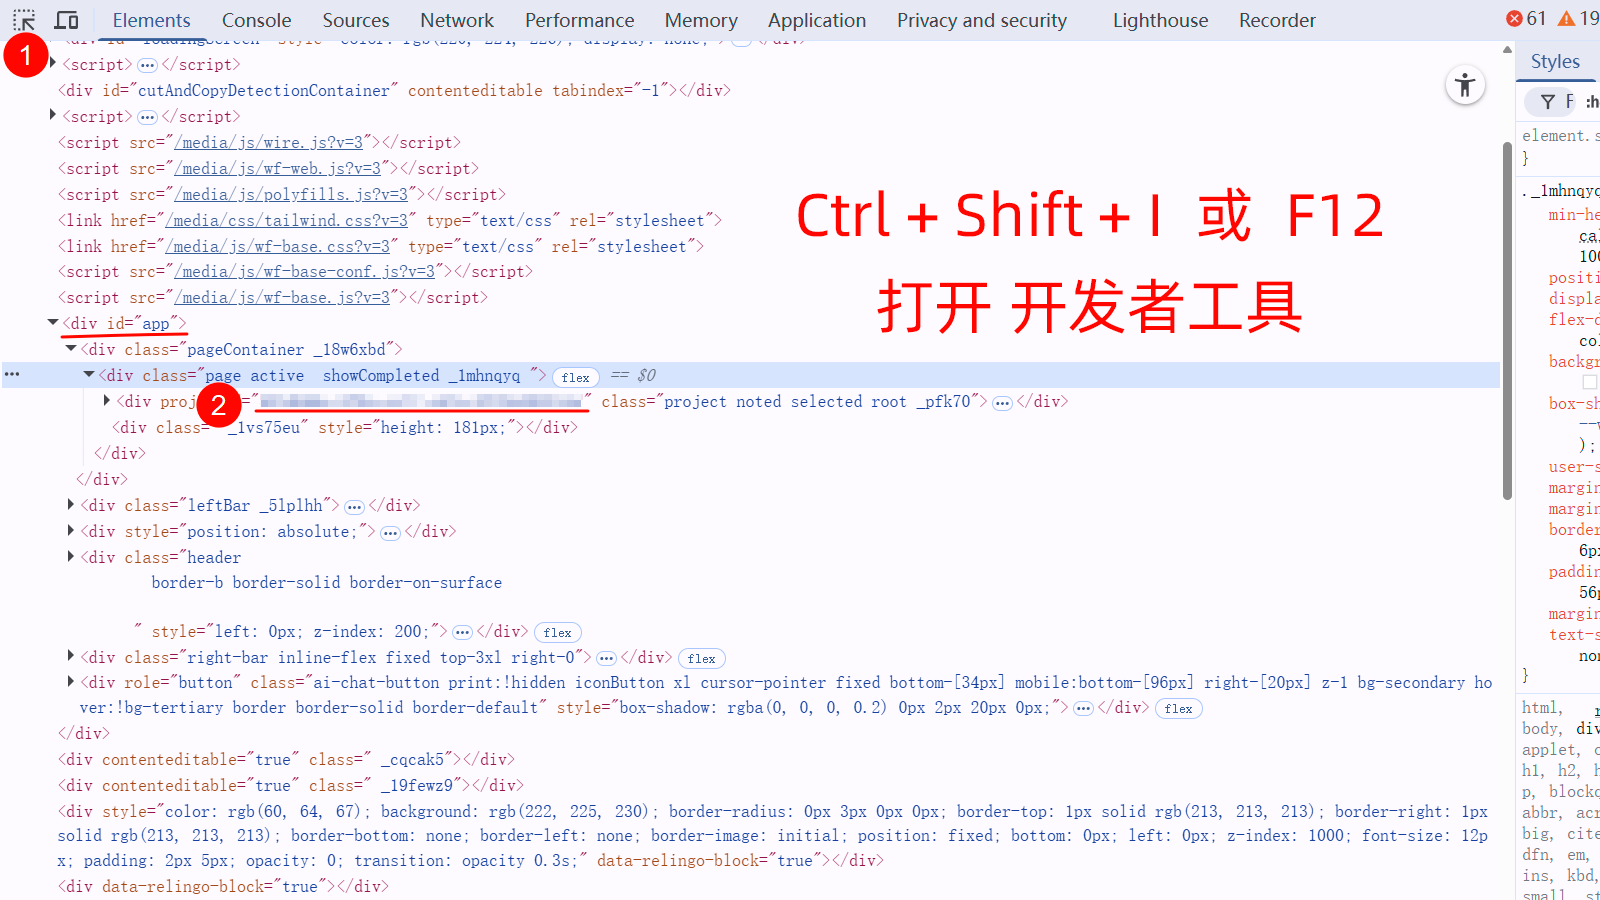The image size is (1600, 900).
Task: Collapse the pageContainer _18w6xbd node
Action: click(x=71, y=349)
